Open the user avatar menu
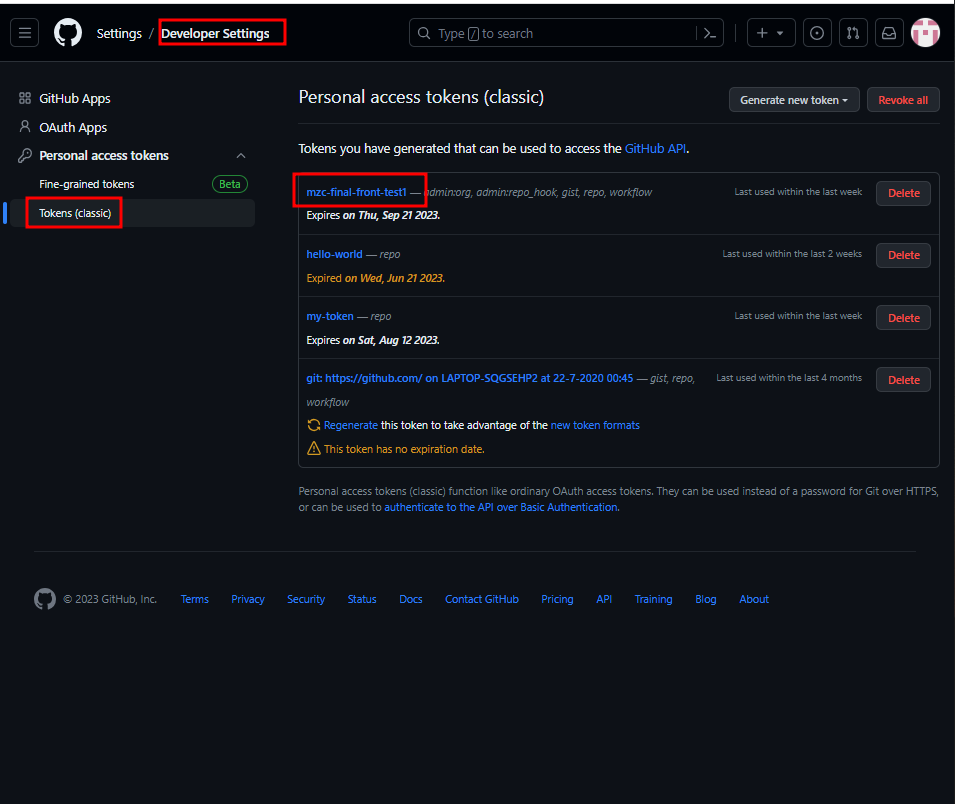Viewport: 955px width, 804px height. click(925, 33)
